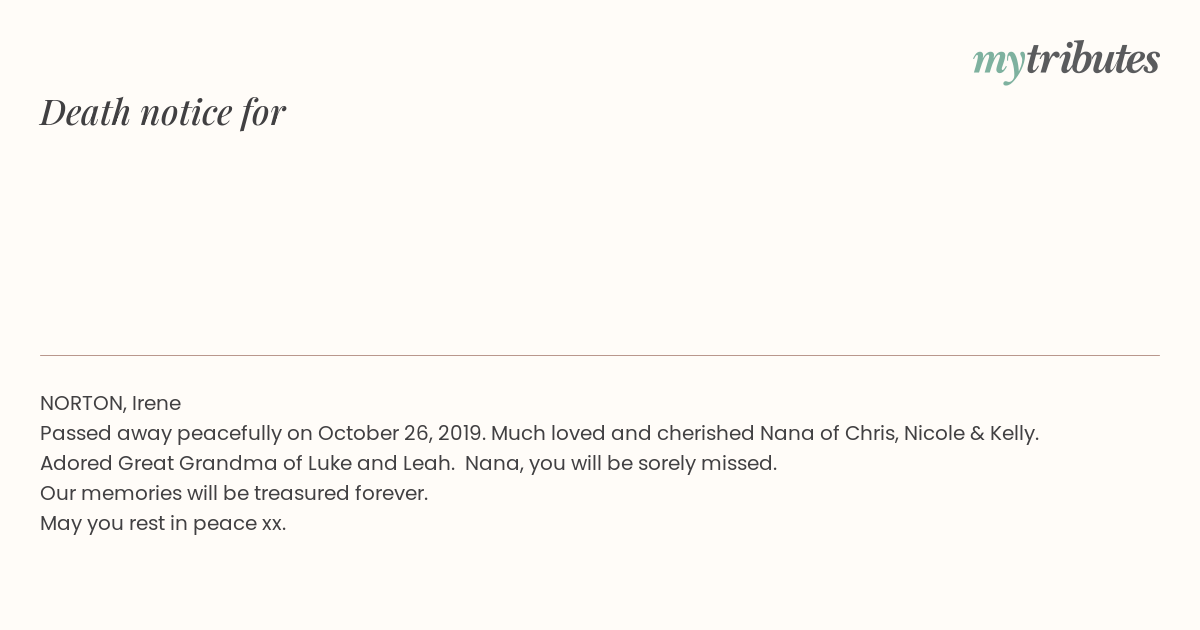This screenshot has width=1200, height=630.
Task: Click the "Our memories will be treasured forever" line
Action: [234, 494]
